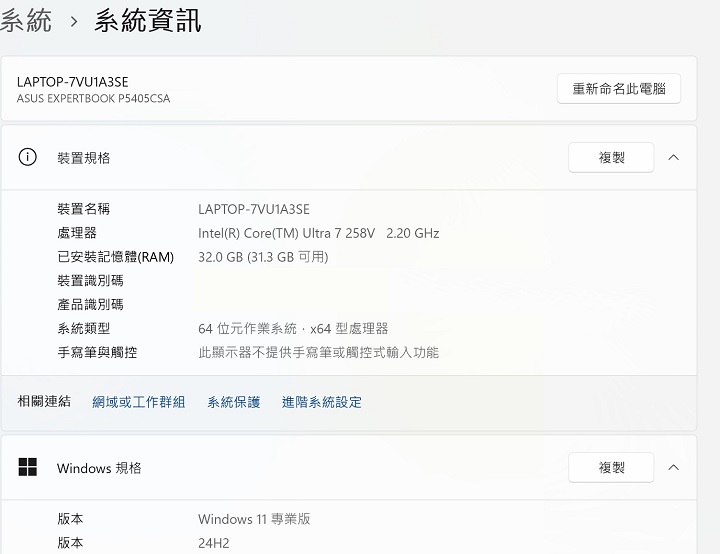Viewport: 720px width, 554px height.
Task: Click the 產品識別碼 label
Action: pos(90,305)
